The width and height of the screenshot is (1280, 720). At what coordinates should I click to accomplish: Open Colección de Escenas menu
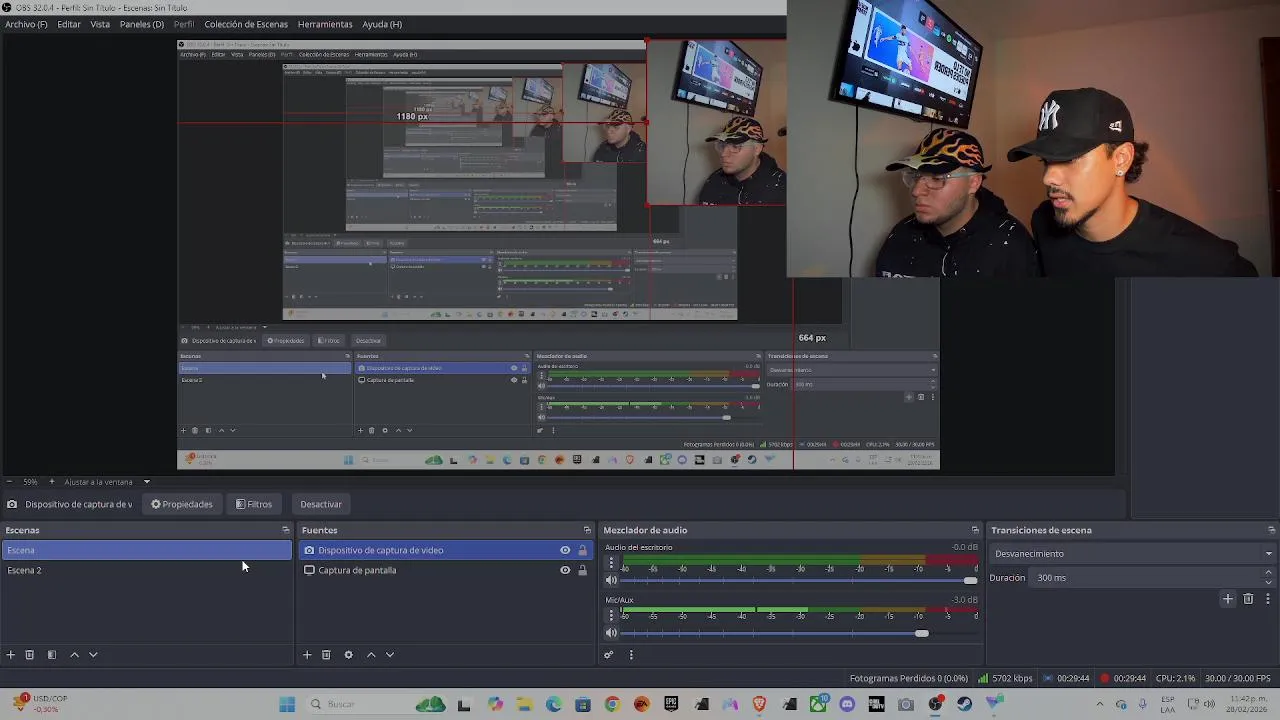click(246, 24)
